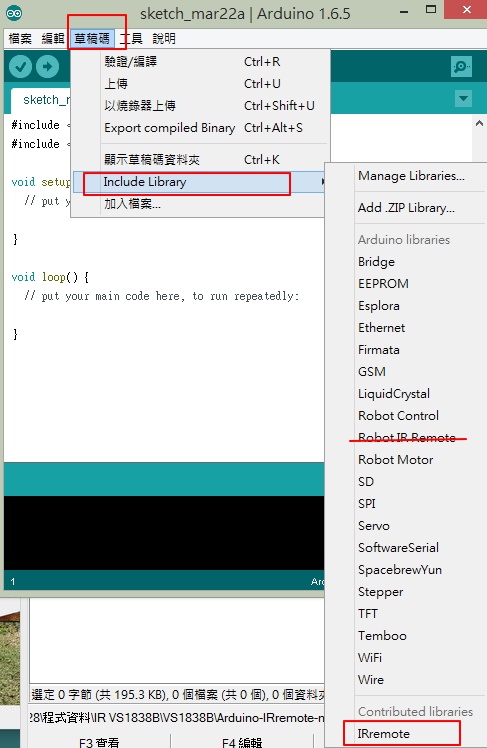Viewport: 487px width, 748px height.
Task: Include the Esplora library
Action: point(379,305)
